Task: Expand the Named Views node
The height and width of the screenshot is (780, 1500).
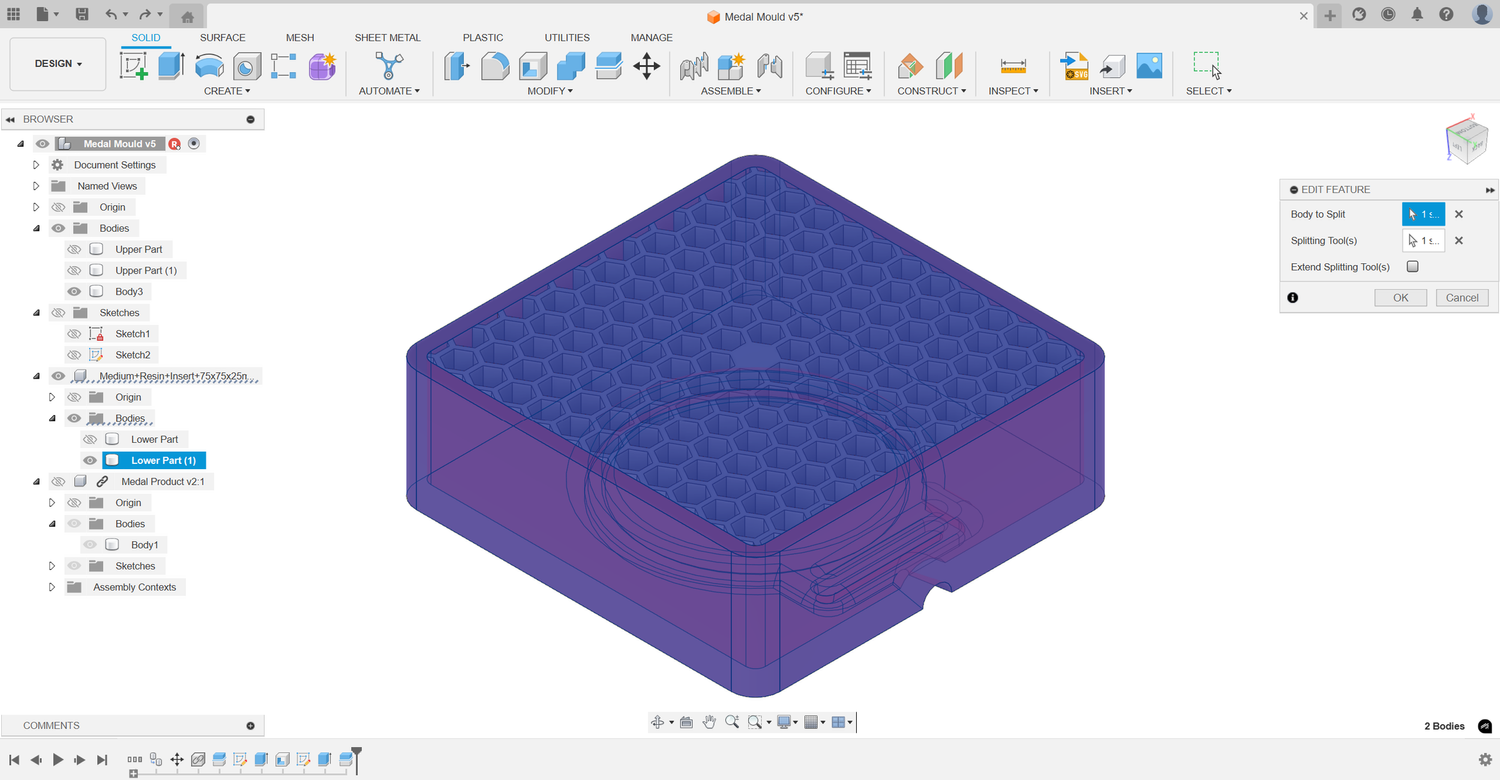Action: [x=36, y=186]
